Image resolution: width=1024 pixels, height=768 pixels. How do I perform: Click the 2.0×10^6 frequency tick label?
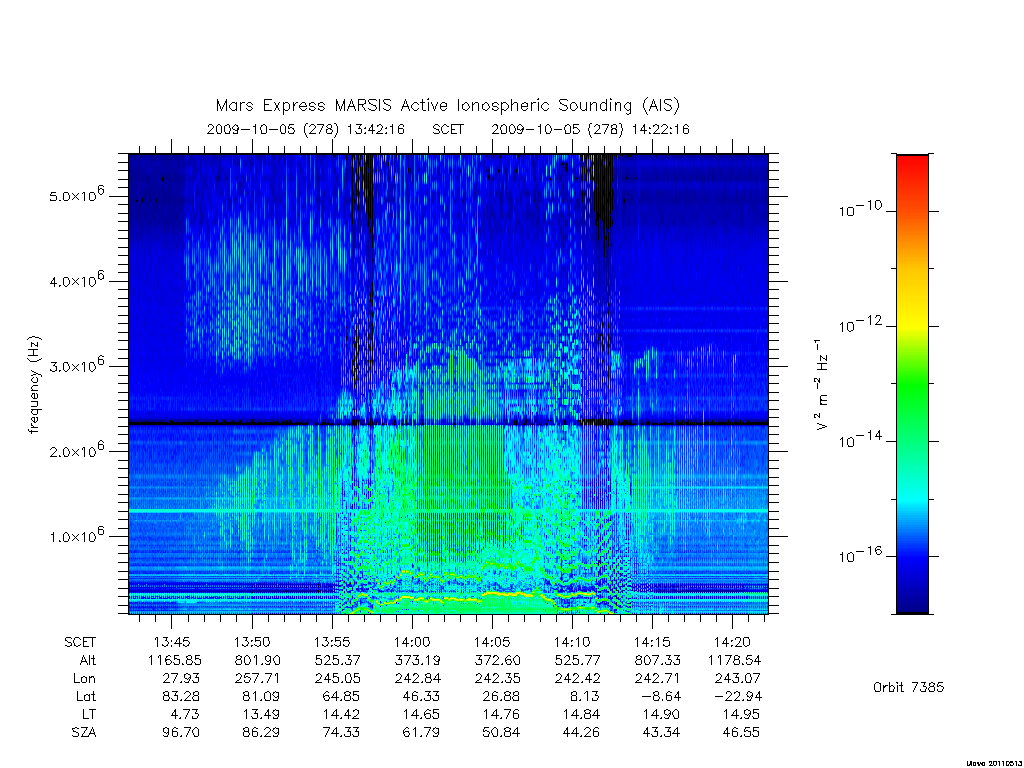tap(76, 450)
